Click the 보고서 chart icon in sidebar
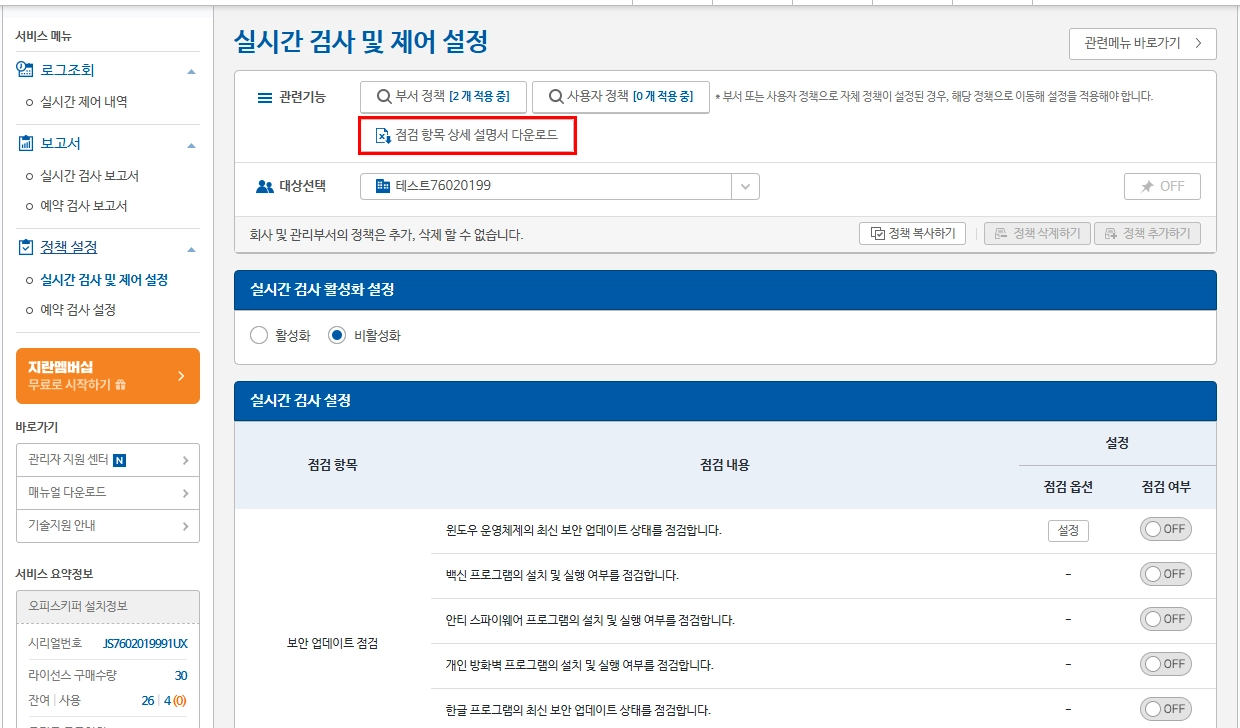1240x728 pixels. coord(25,143)
